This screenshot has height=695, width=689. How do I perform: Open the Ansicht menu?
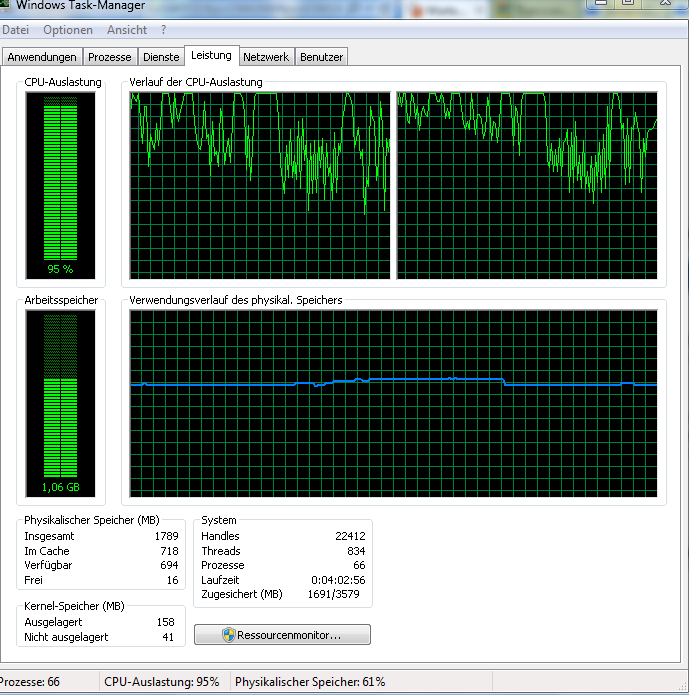point(127,30)
